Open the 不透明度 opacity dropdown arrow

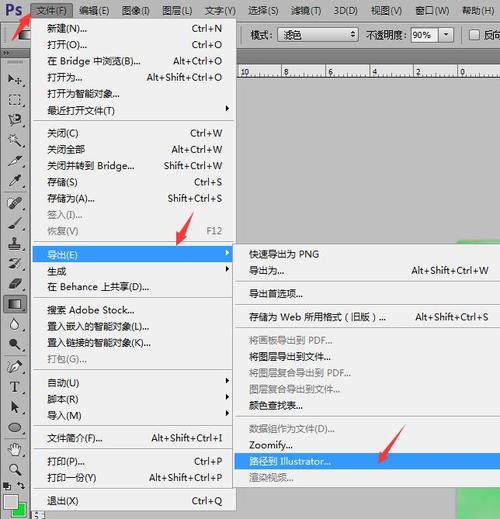(x=446, y=35)
